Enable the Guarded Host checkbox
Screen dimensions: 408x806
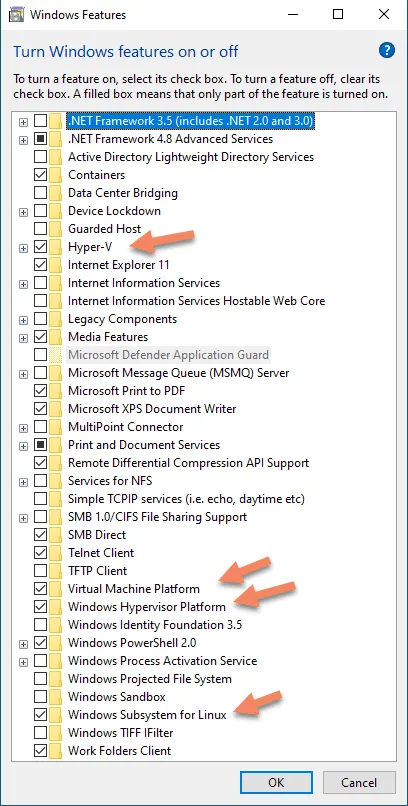click(40, 229)
